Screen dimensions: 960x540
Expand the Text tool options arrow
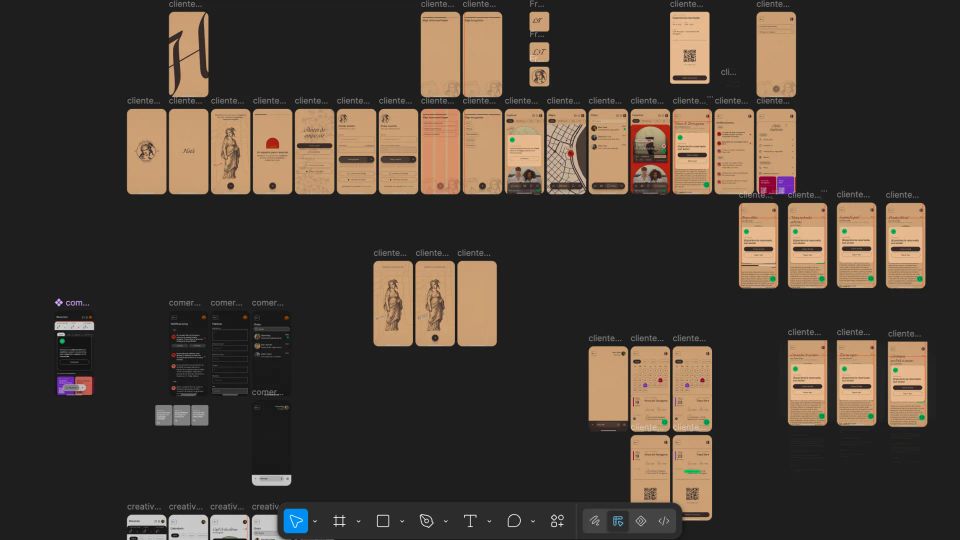[489, 522]
